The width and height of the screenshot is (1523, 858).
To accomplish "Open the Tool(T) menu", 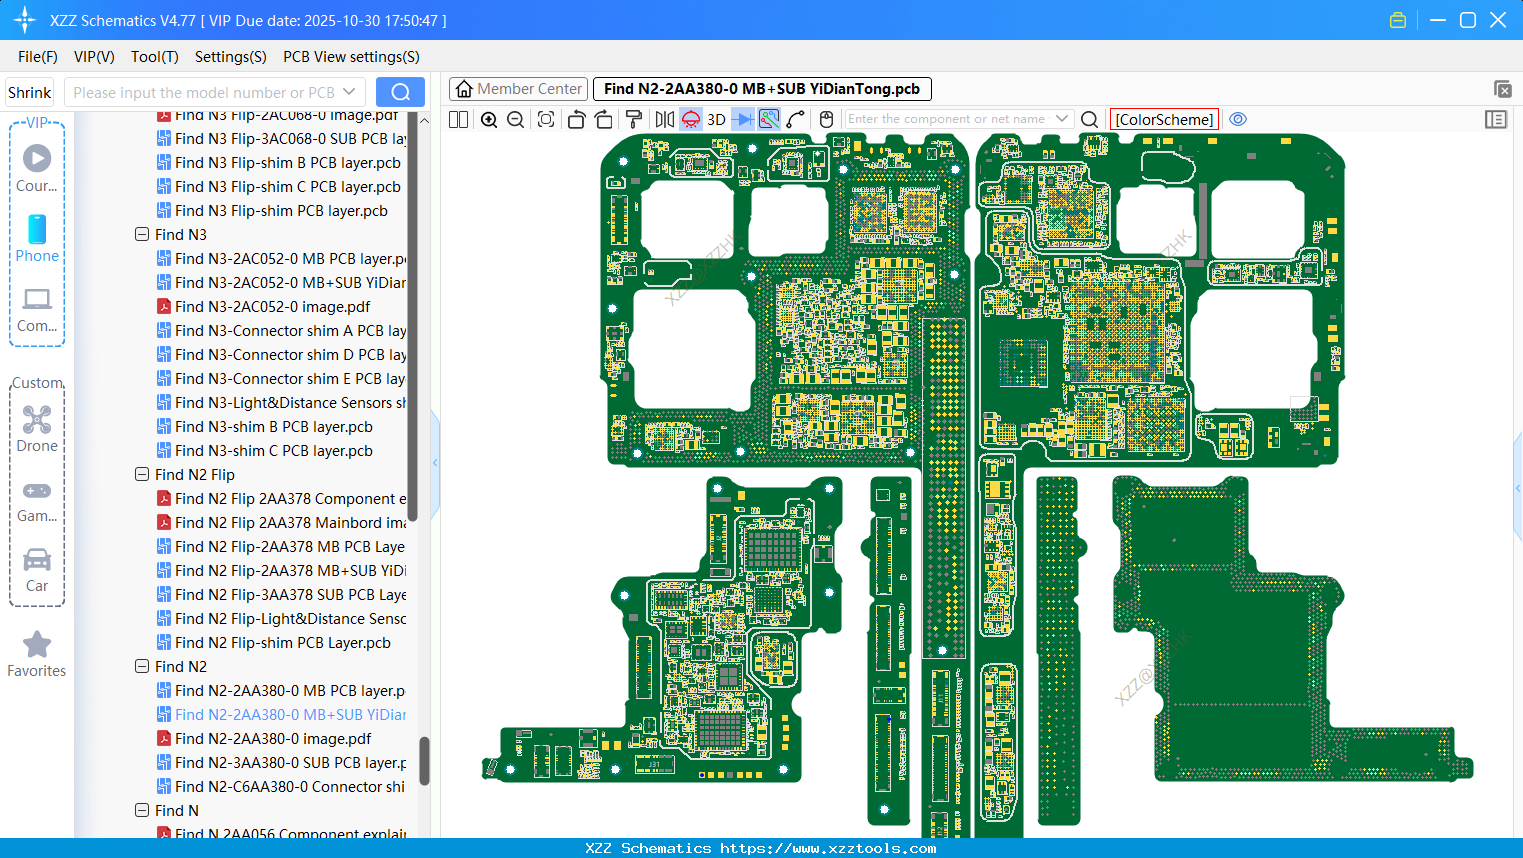I will 154,57.
